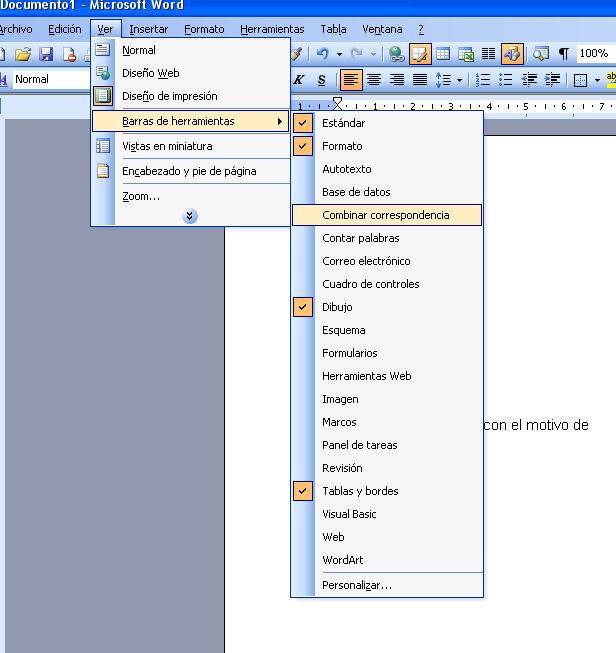Center-align text with the Center icon
Image resolution: width=616 pixels, height=653 pixels.
pyautogui.click(x=374, y=80)
